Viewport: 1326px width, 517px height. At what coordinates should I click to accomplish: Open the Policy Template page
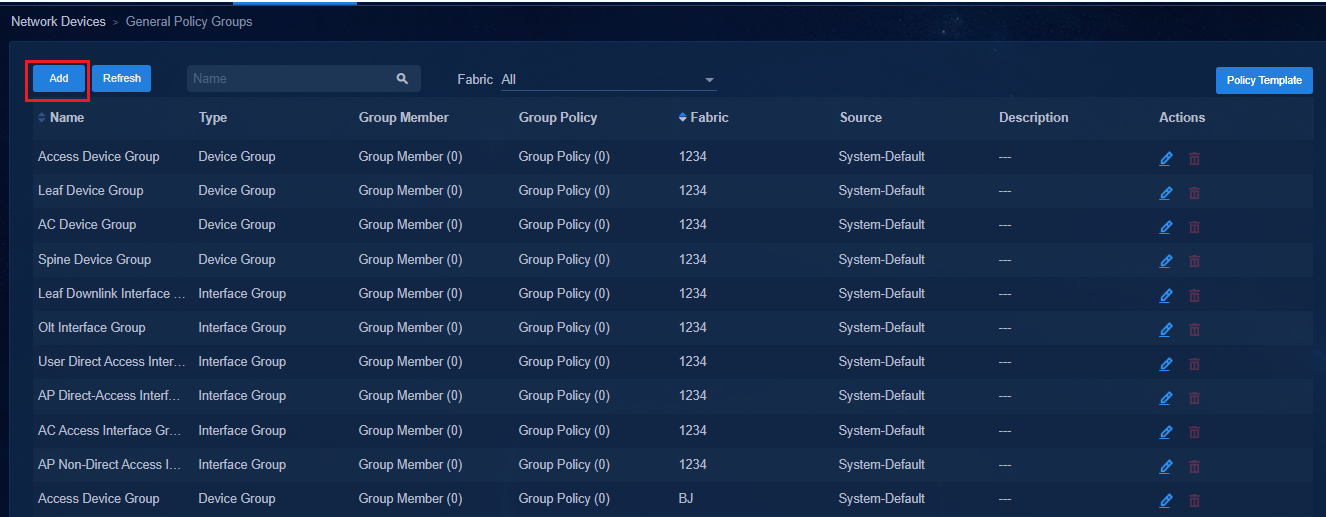point(1264,80)
